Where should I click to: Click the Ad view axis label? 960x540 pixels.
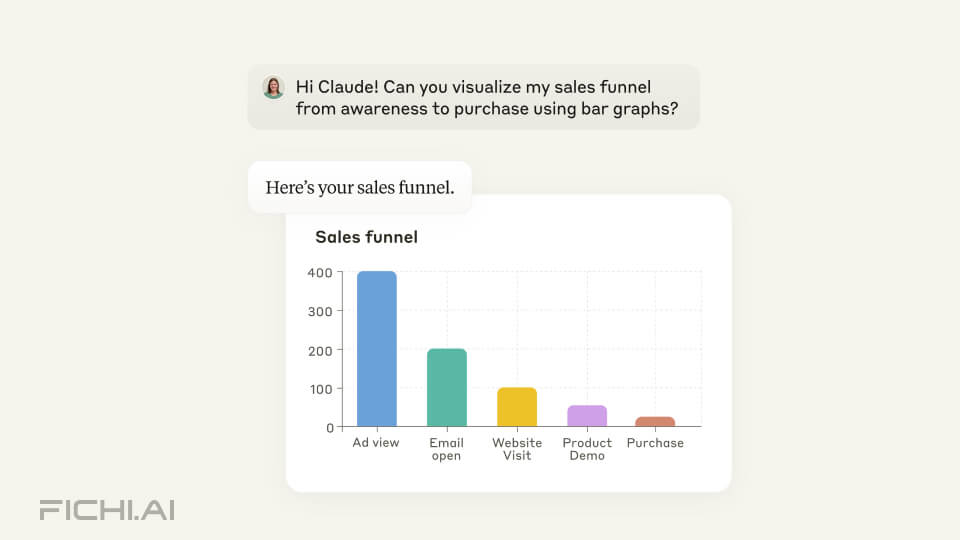point(376,443)
